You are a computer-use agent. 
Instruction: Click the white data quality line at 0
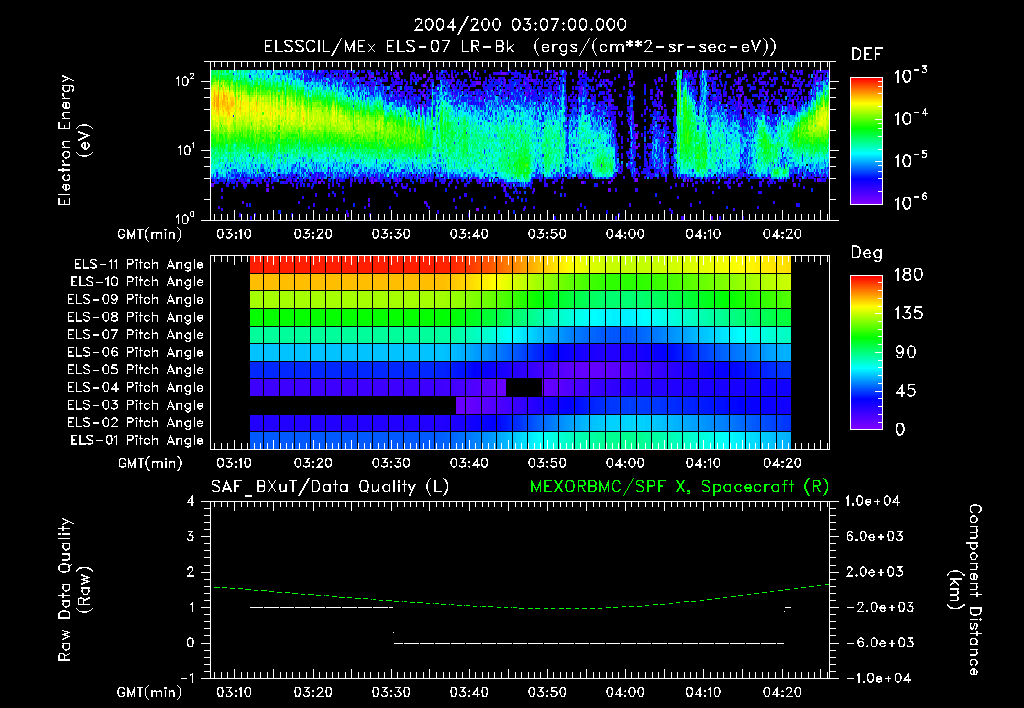588,643
